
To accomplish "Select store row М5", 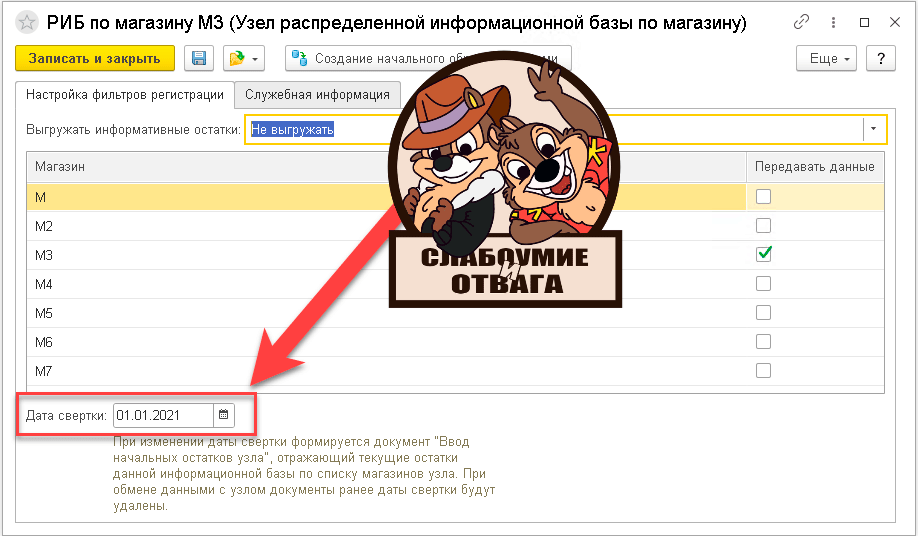I will tap(455, 313).
